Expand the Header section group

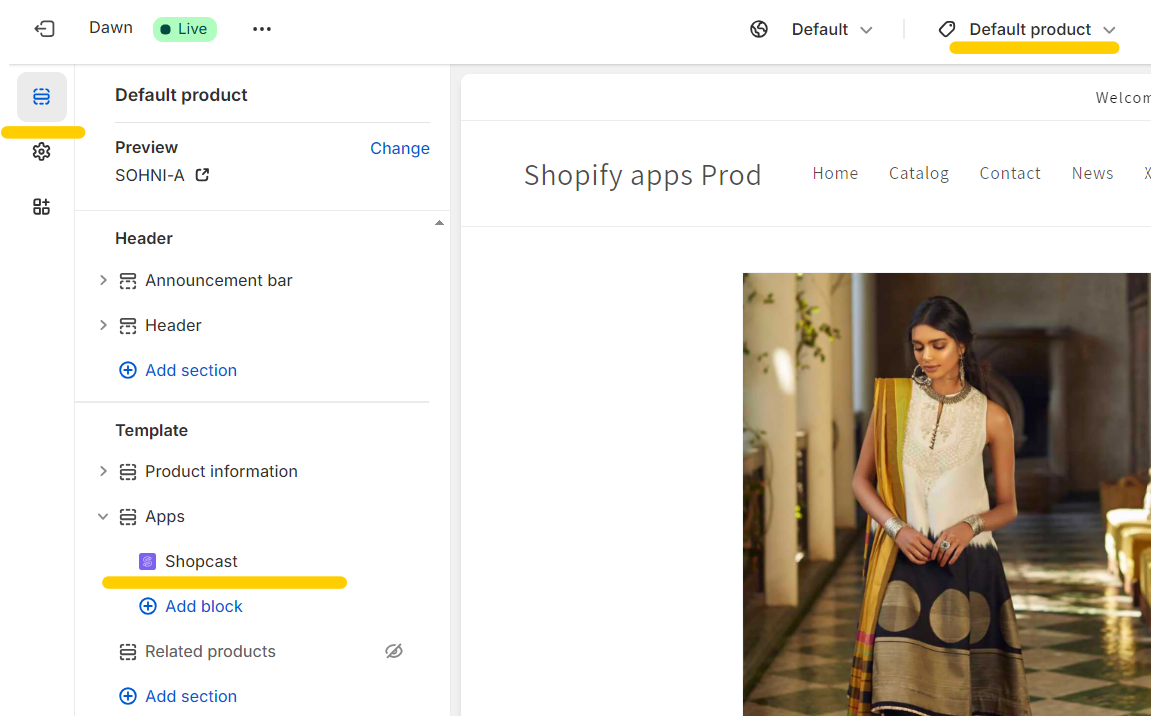(103, 325)
